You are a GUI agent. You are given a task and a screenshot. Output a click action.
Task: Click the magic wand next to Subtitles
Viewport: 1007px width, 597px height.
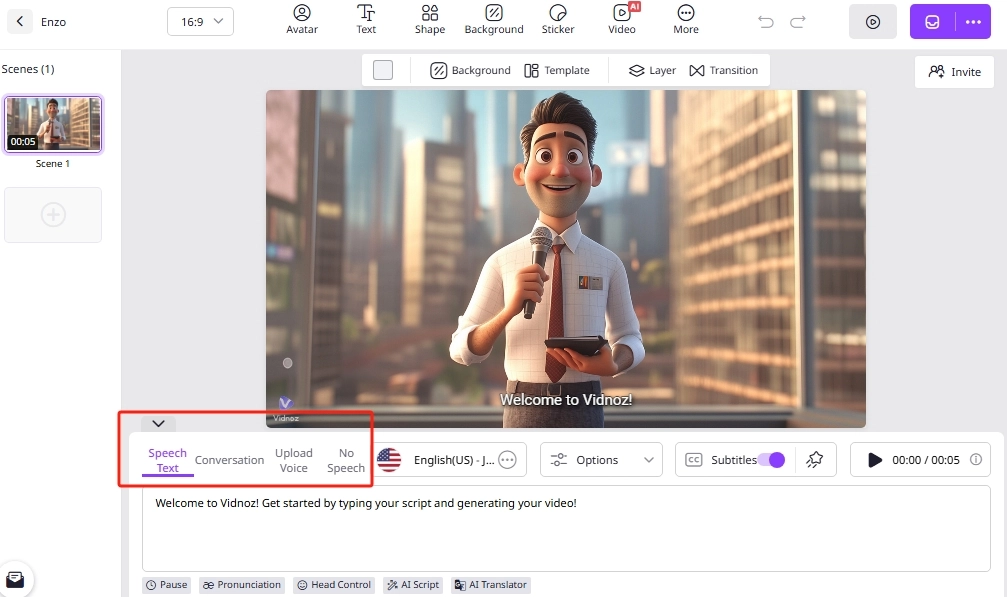tap(815, 459)
